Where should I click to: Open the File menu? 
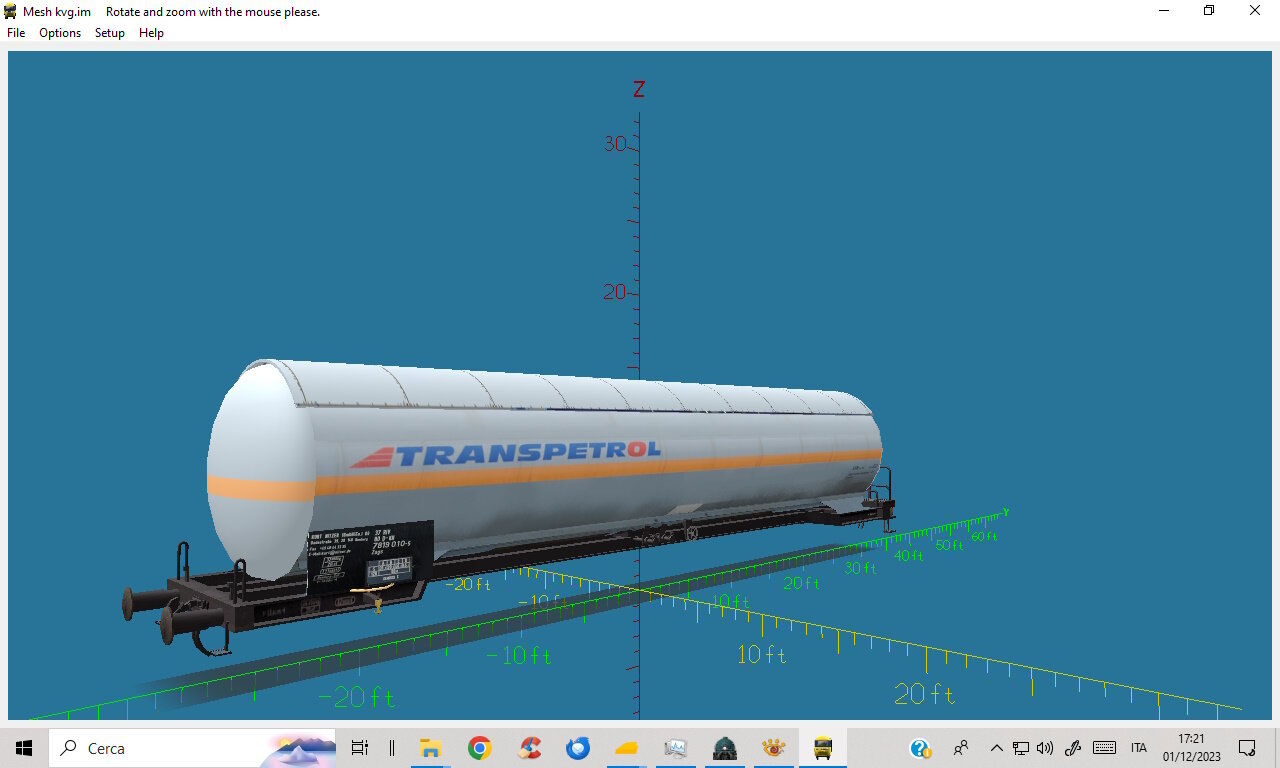[16, 33]
